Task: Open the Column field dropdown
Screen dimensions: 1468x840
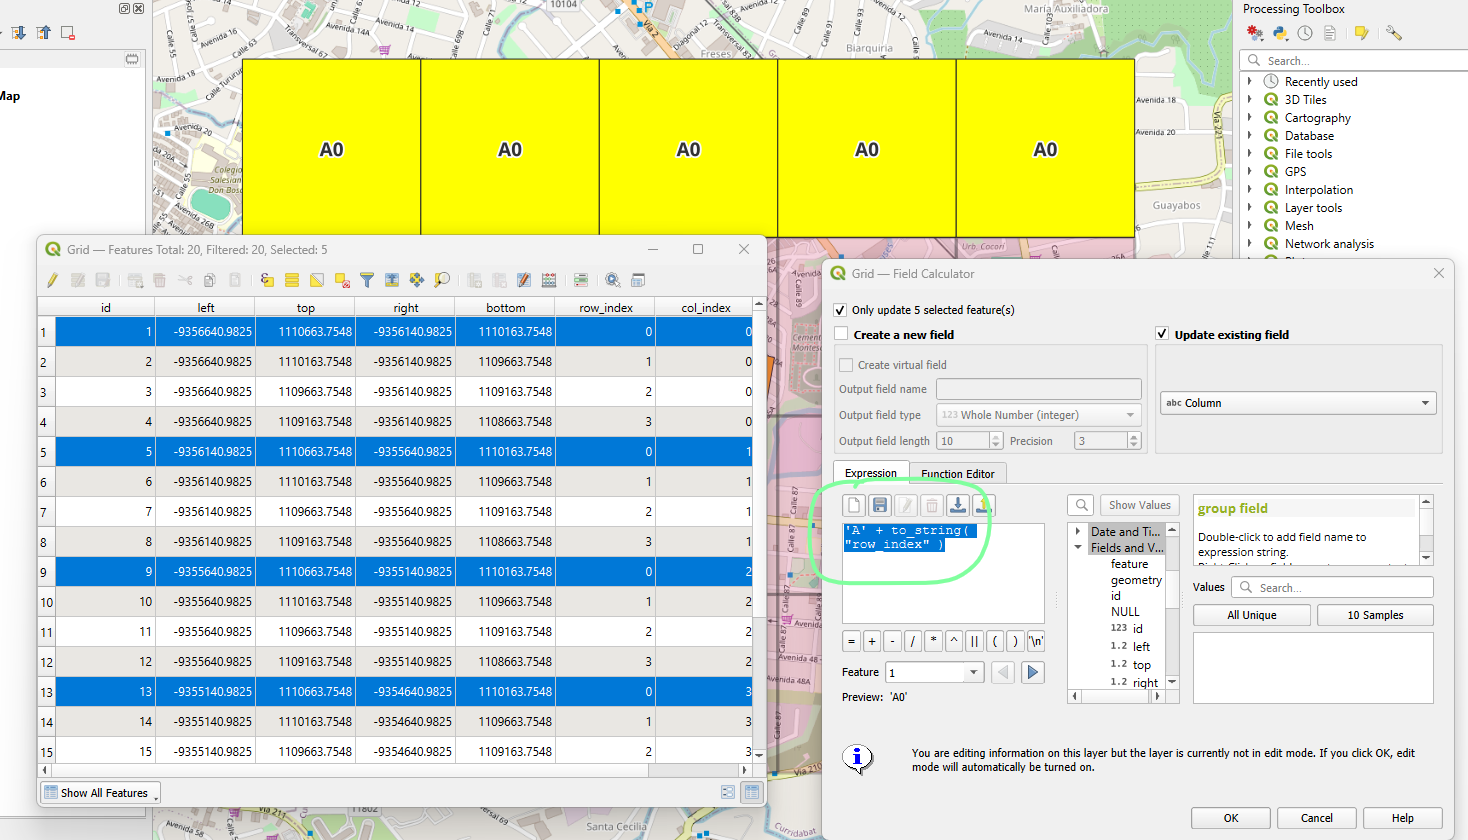Action: (x=1298, y=403)
